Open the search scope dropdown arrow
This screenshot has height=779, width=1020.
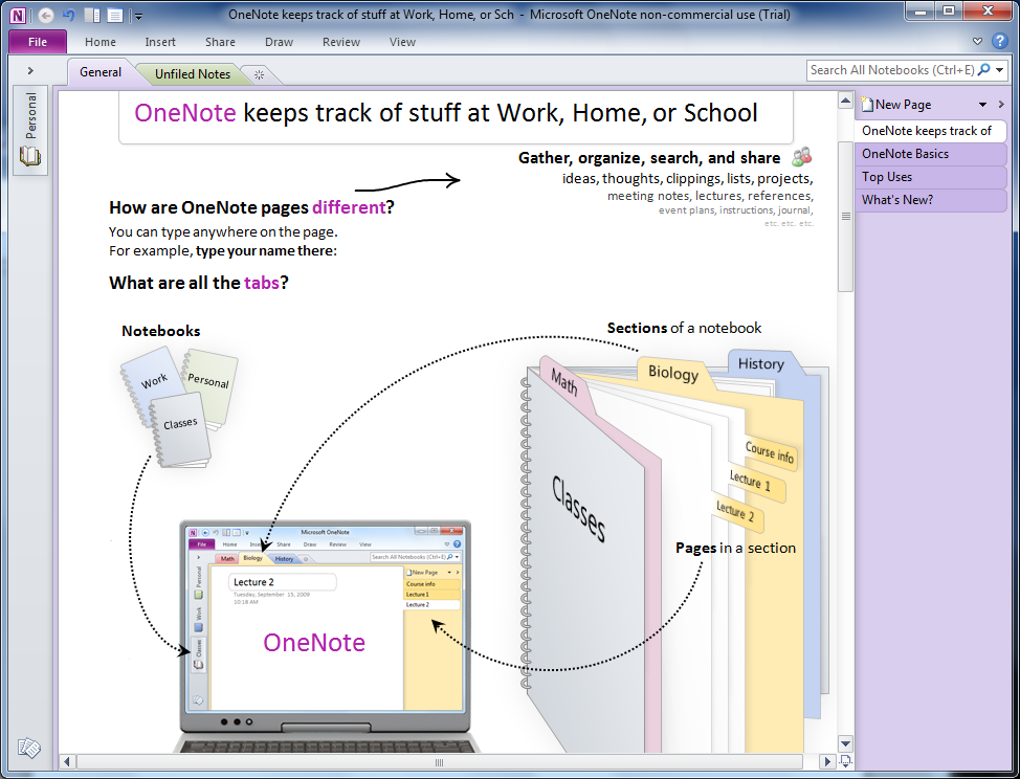tap(999, 70)
